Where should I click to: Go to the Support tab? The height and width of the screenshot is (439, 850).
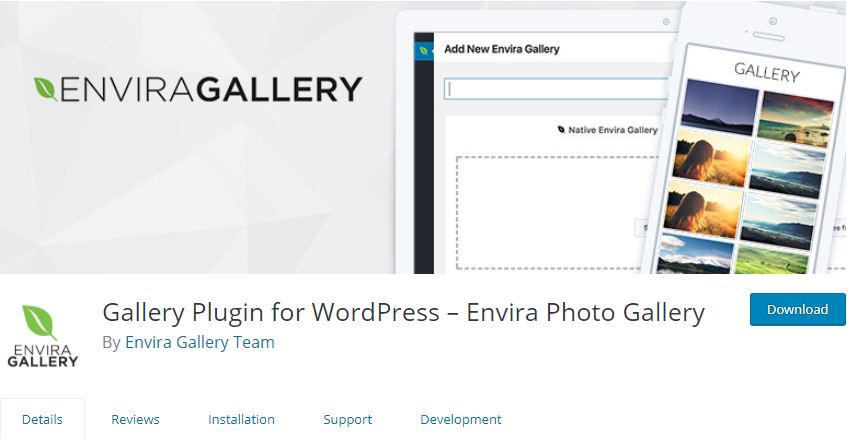click(347, 419)
